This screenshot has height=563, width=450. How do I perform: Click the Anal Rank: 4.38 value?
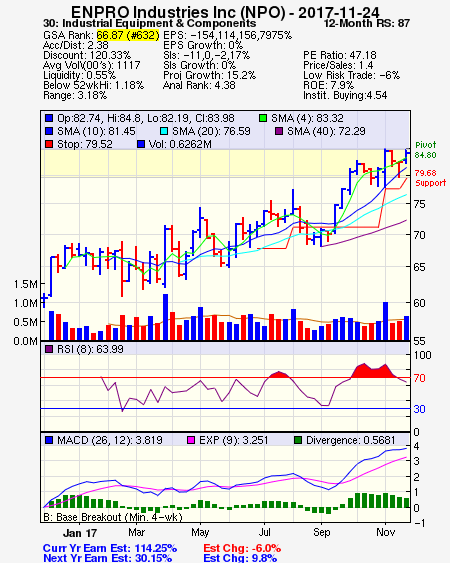tap(199, 85)
